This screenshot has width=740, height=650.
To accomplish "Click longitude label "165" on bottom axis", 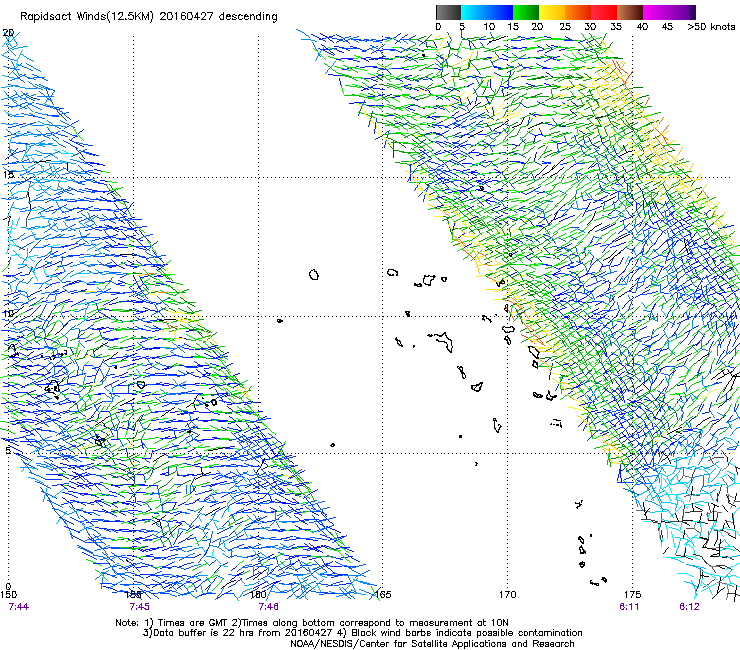I will coord(383,595).
